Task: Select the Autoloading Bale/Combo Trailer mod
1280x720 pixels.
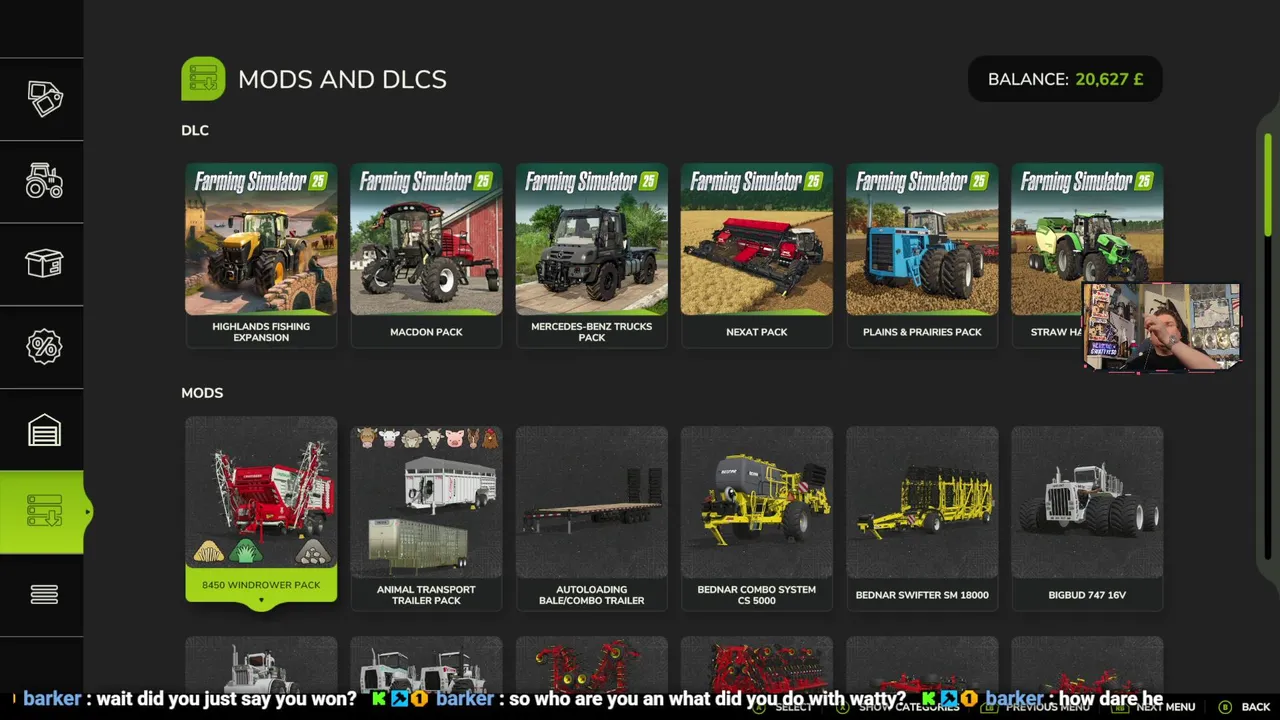Action: [x=591, y=518]
